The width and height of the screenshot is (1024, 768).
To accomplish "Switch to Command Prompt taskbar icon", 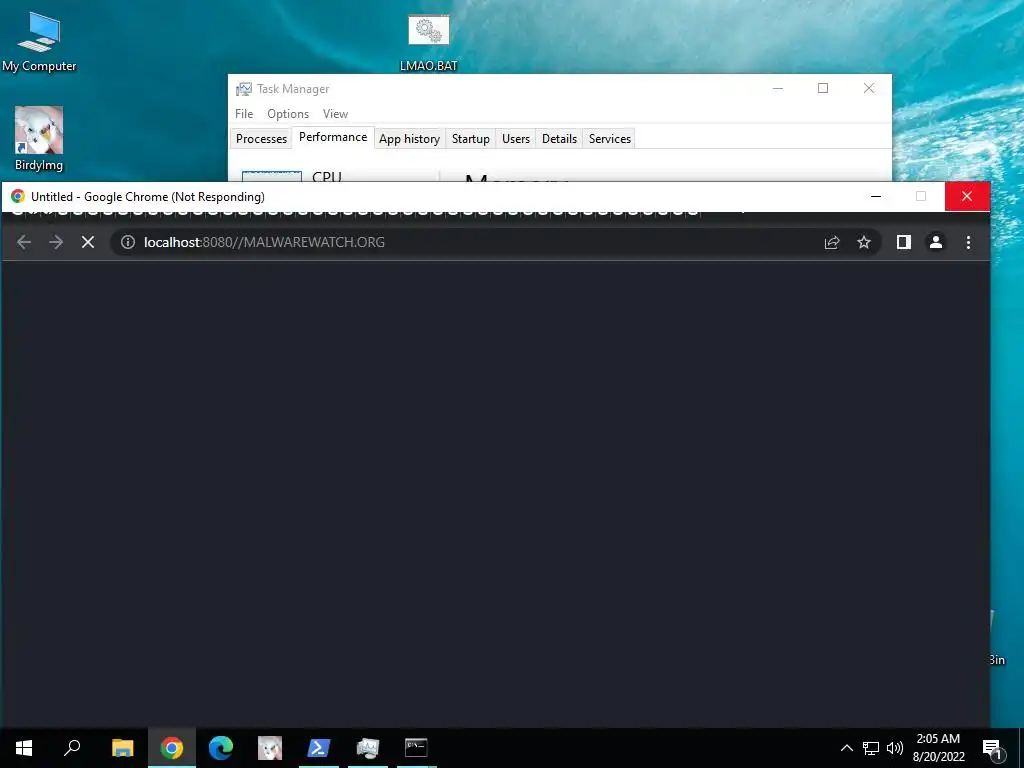I will click(417, 748).
